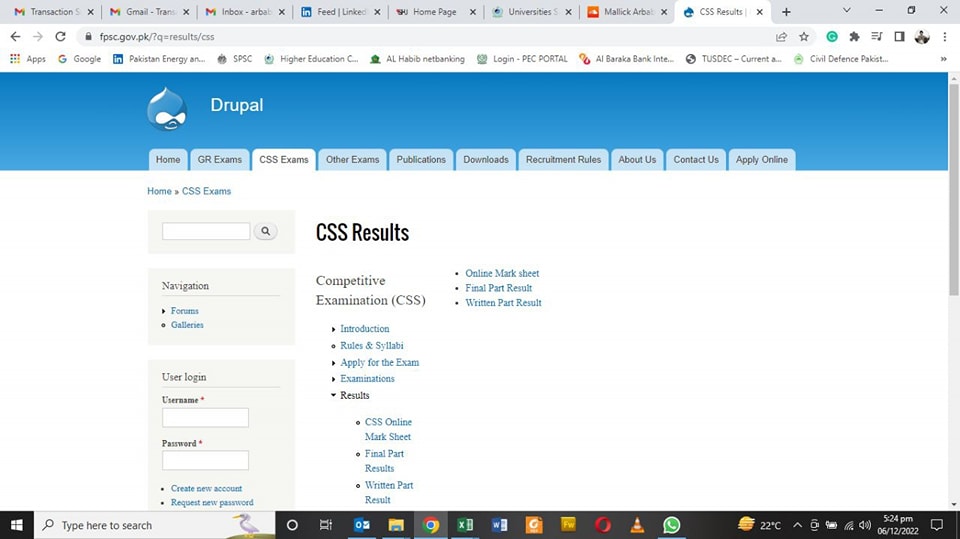Viewport: 960px width, 539px height.
Task: Open Rules & Syllabi link
Action: pos(372,345)
